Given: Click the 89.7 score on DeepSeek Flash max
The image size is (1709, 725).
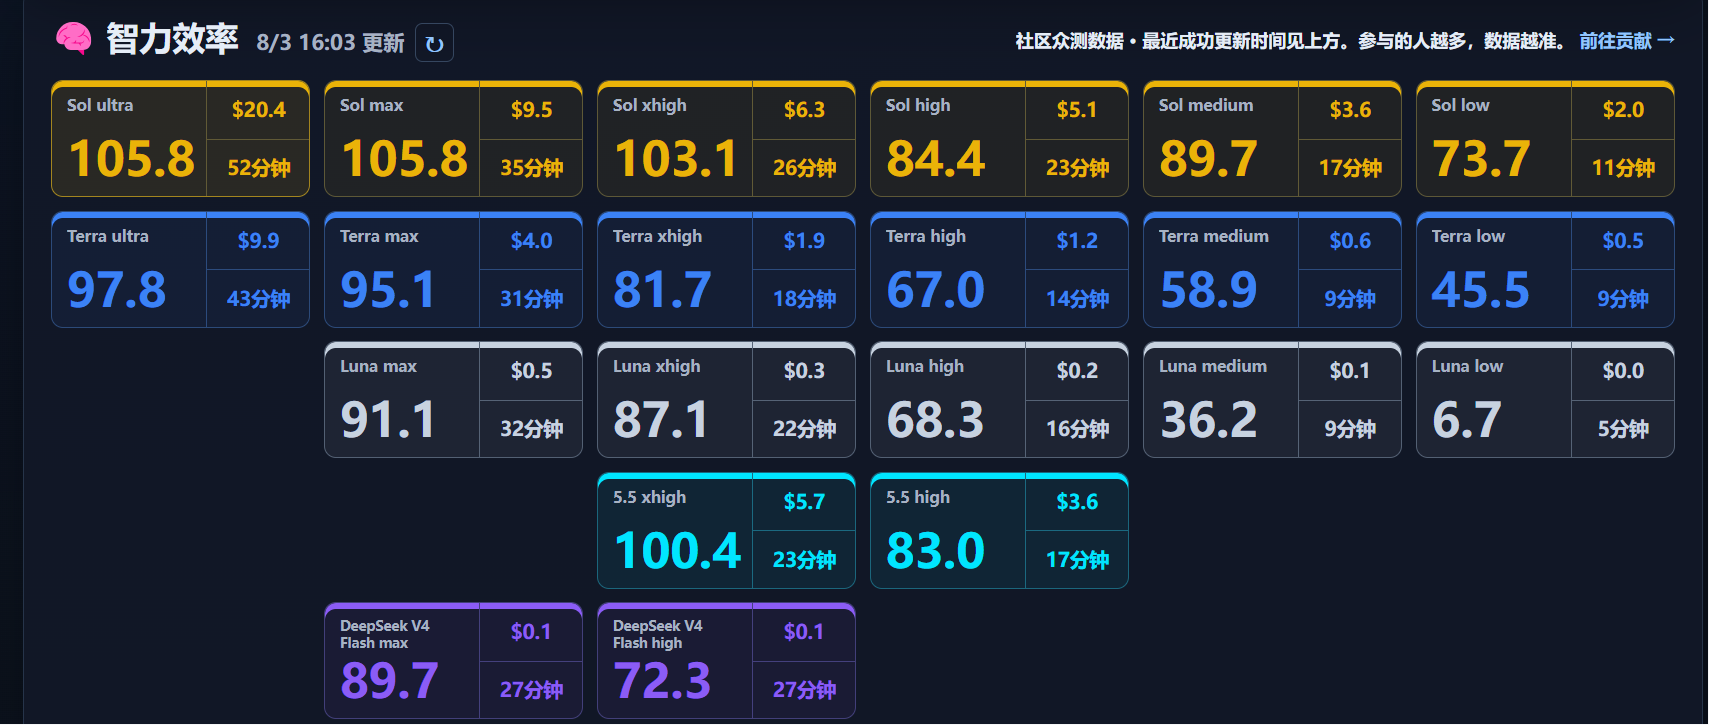Looking at the screenshot, I should pos(390,681).
